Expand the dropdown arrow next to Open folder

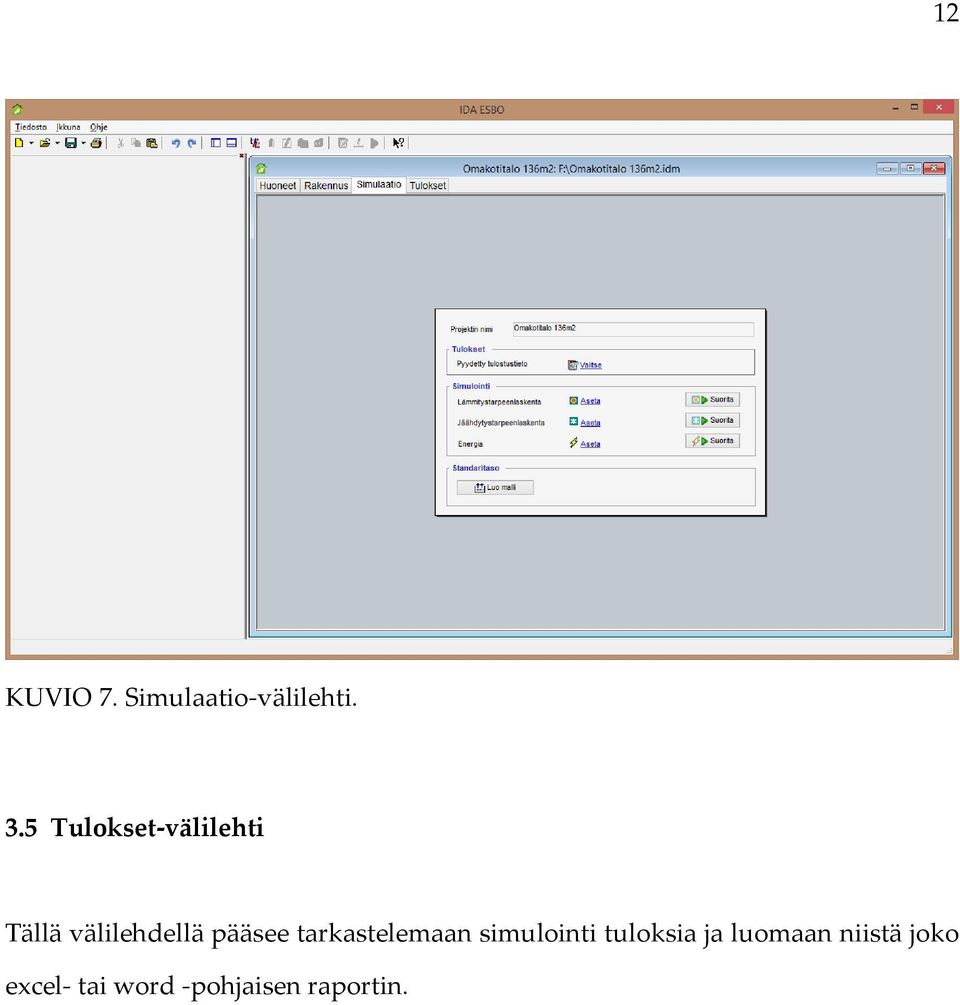(57, 143)
